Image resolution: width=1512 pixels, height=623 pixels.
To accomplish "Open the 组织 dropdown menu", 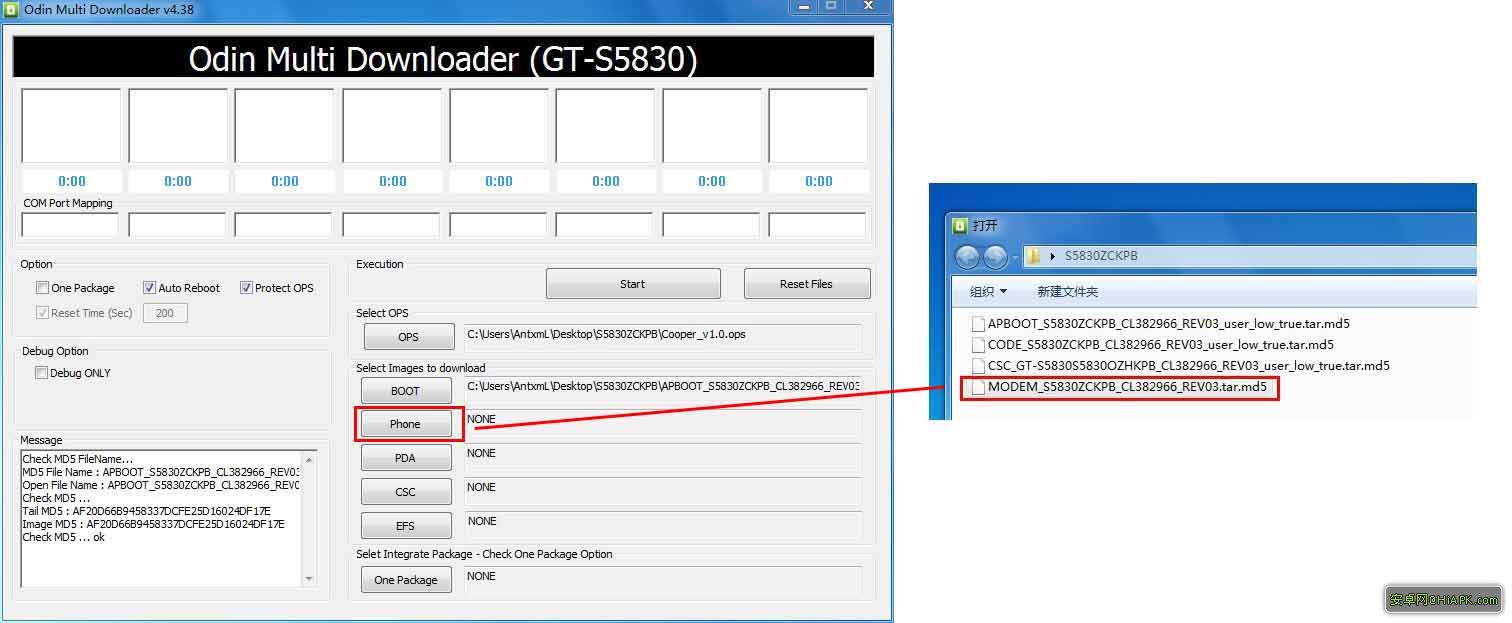I will [988, 292].
